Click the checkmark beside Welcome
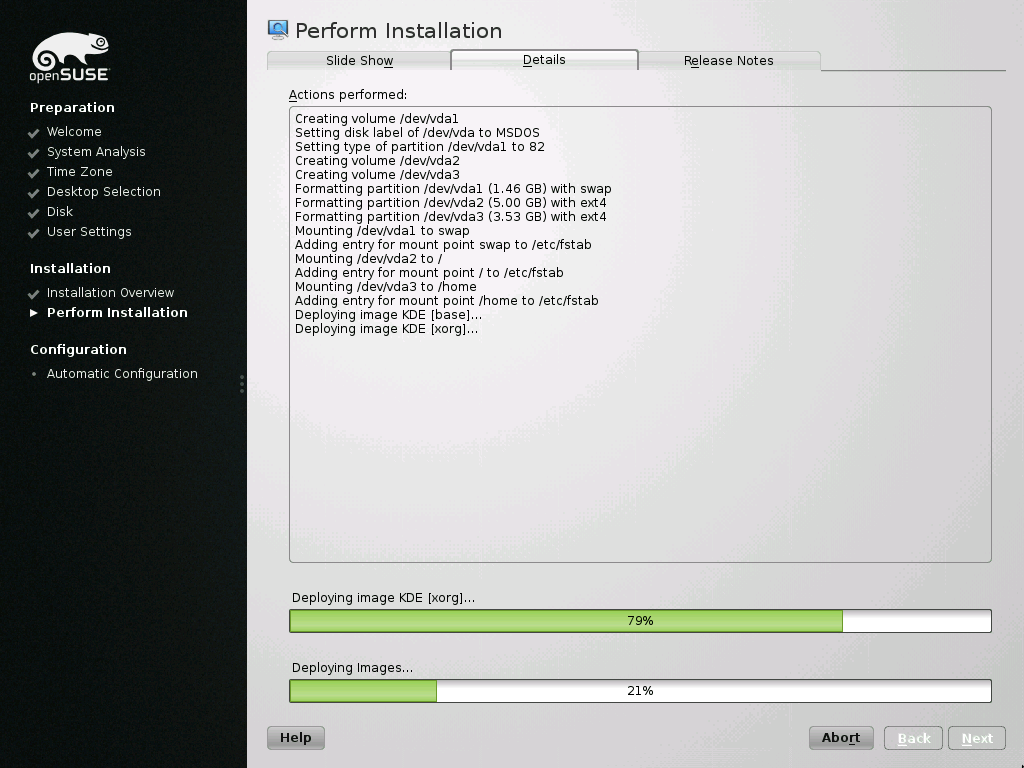This screenshot has height=768, width=1024. (x=34, y=133)
